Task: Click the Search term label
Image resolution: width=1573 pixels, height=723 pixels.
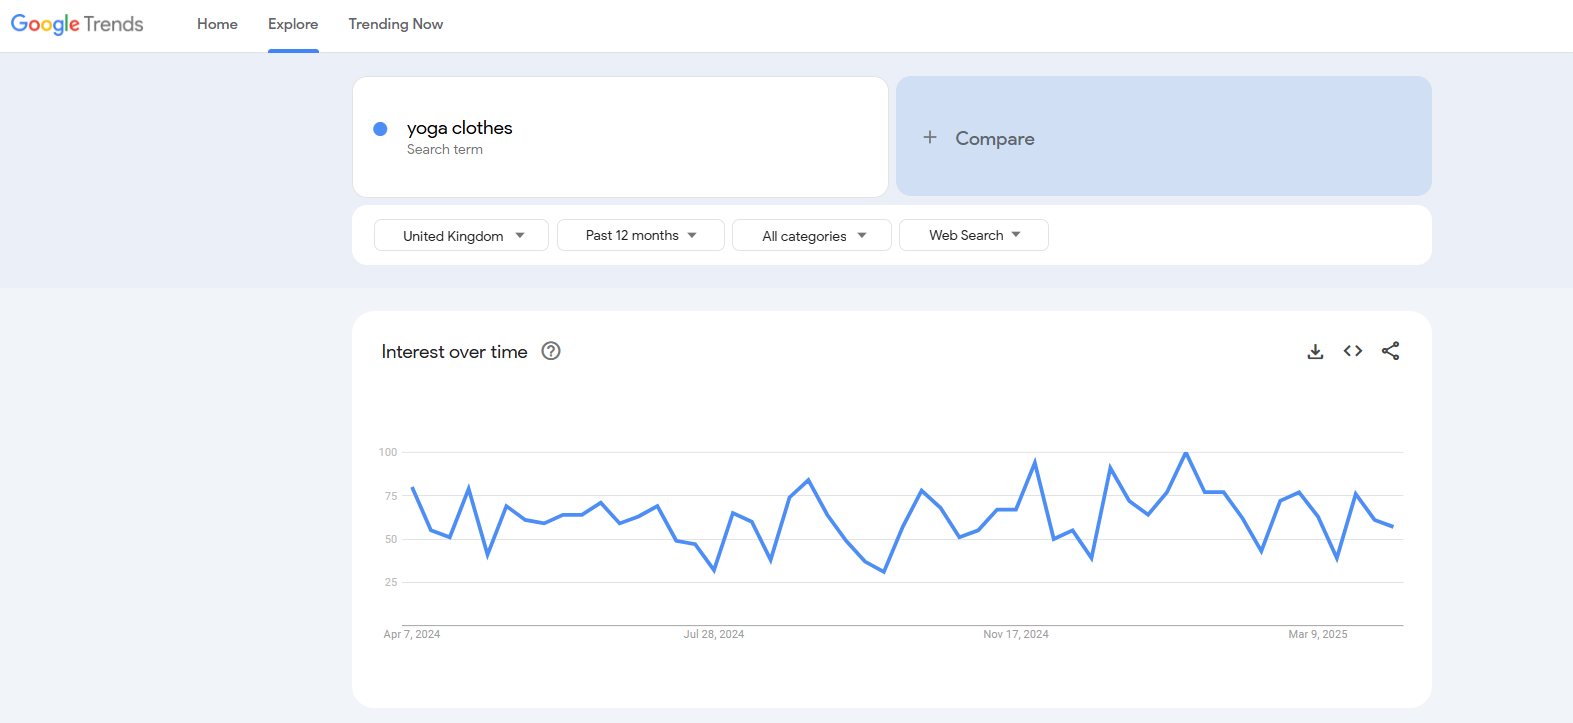Action: (445, 150)
